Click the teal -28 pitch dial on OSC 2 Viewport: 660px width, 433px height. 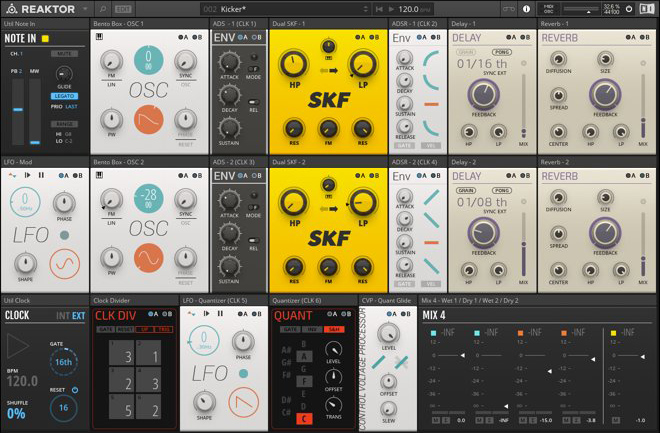point(149,198)
